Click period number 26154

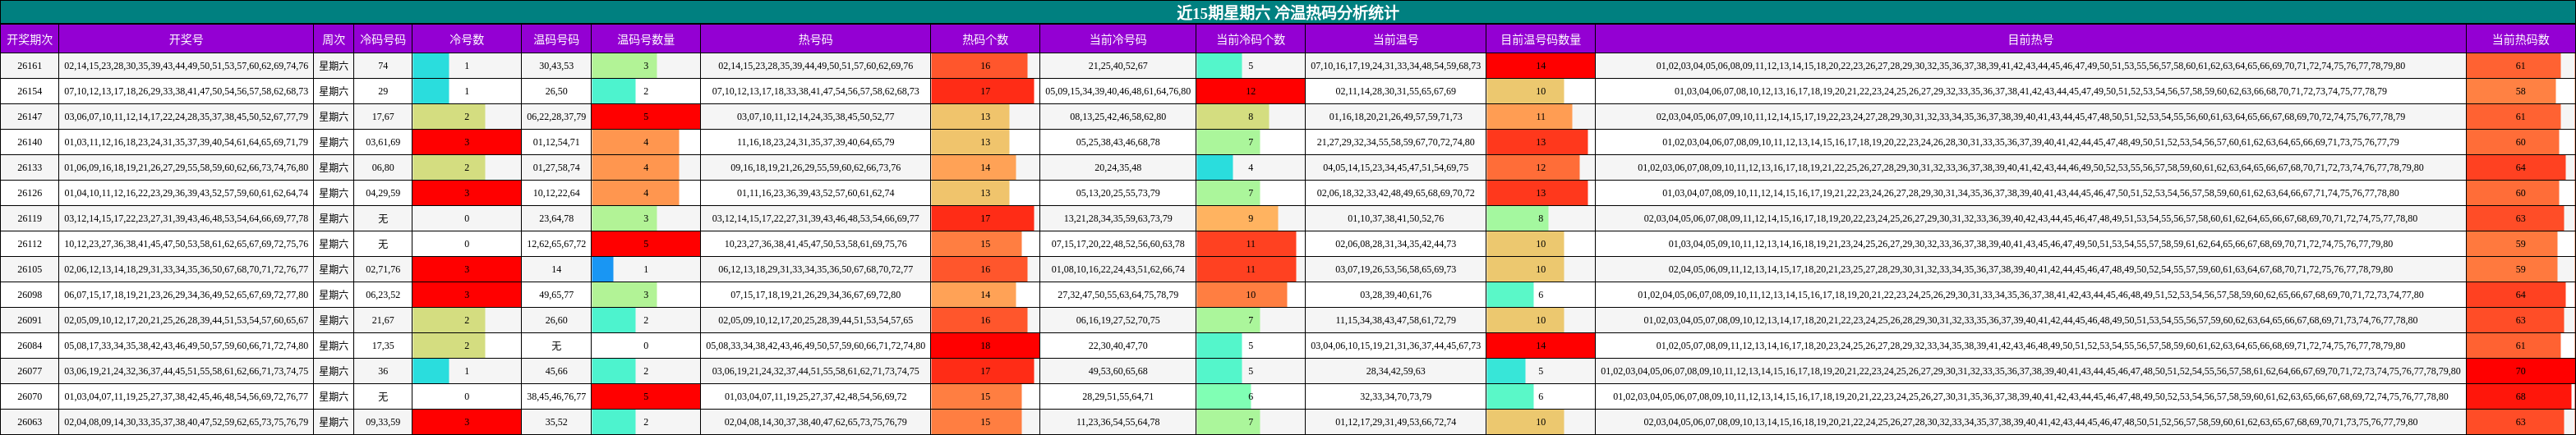click(x=29, y=91)
